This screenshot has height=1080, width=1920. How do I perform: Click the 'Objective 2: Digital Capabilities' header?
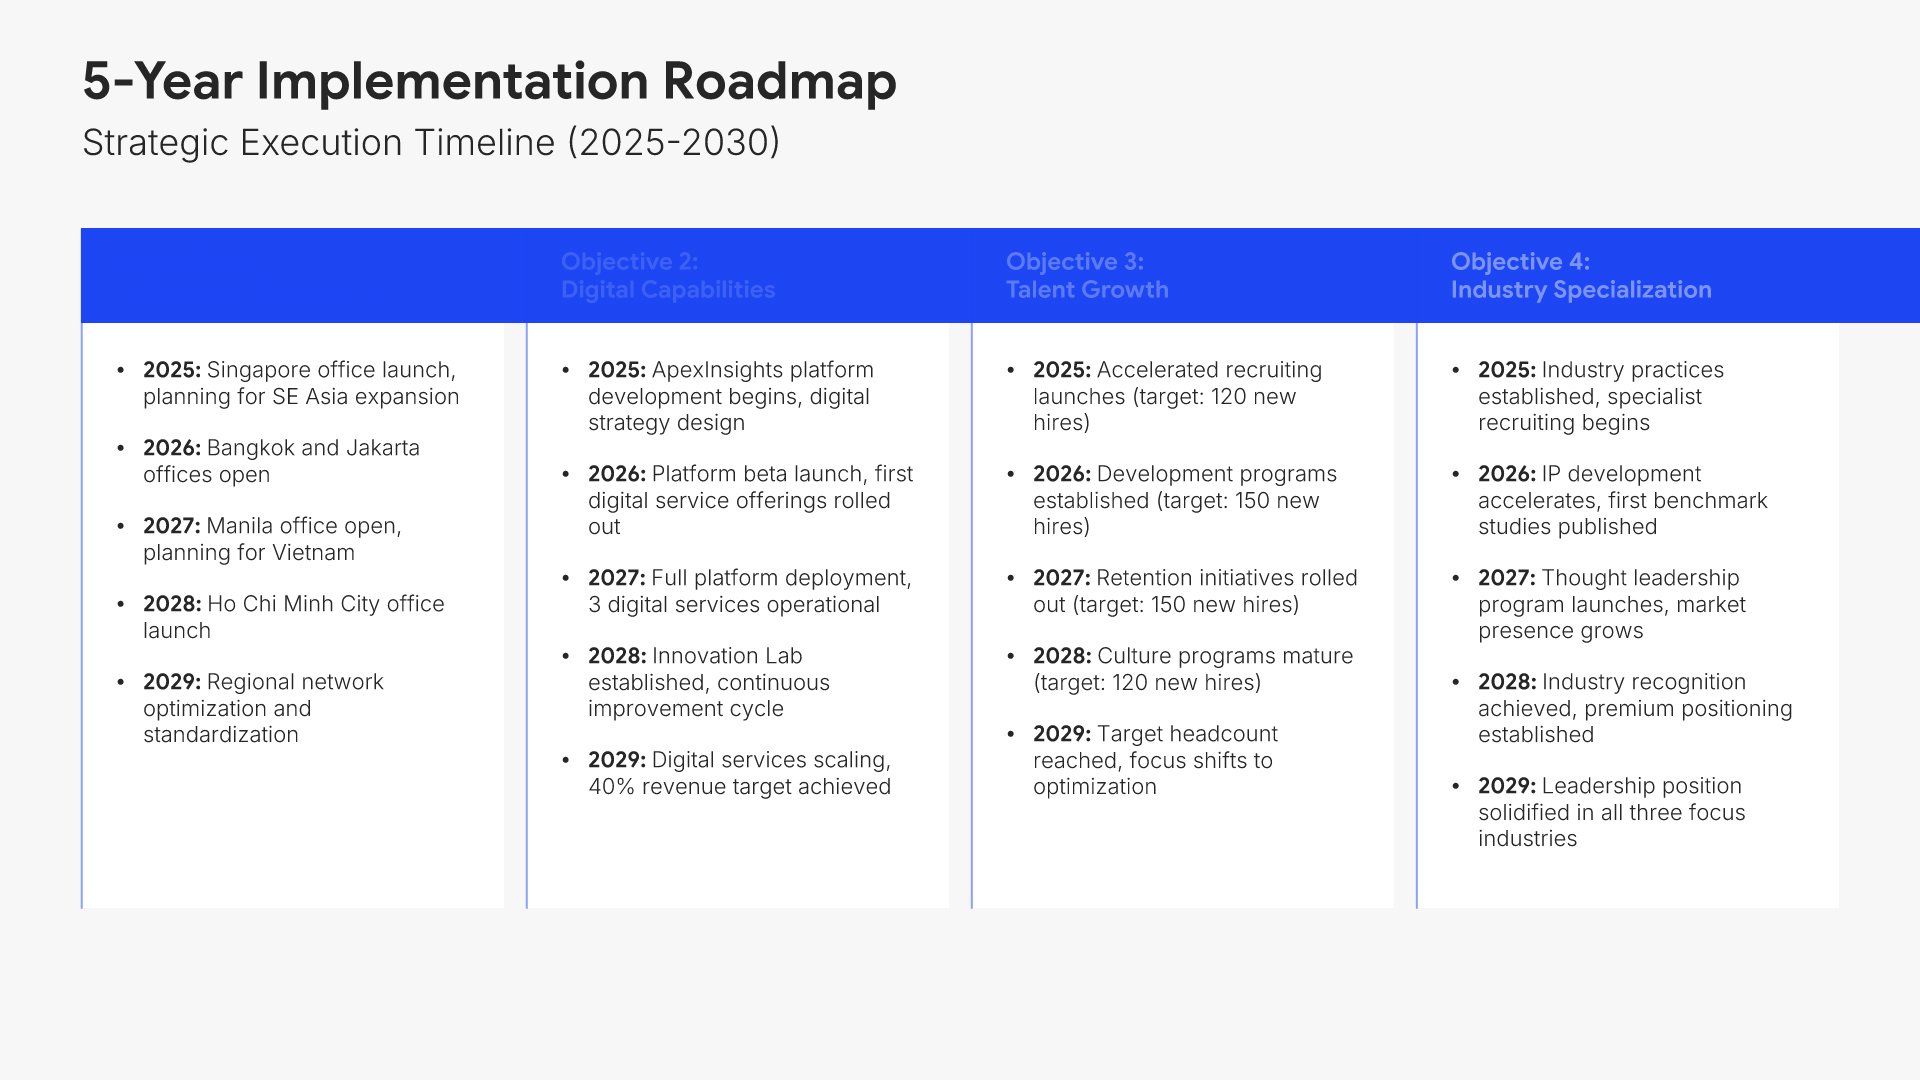[x=667, y=276]
